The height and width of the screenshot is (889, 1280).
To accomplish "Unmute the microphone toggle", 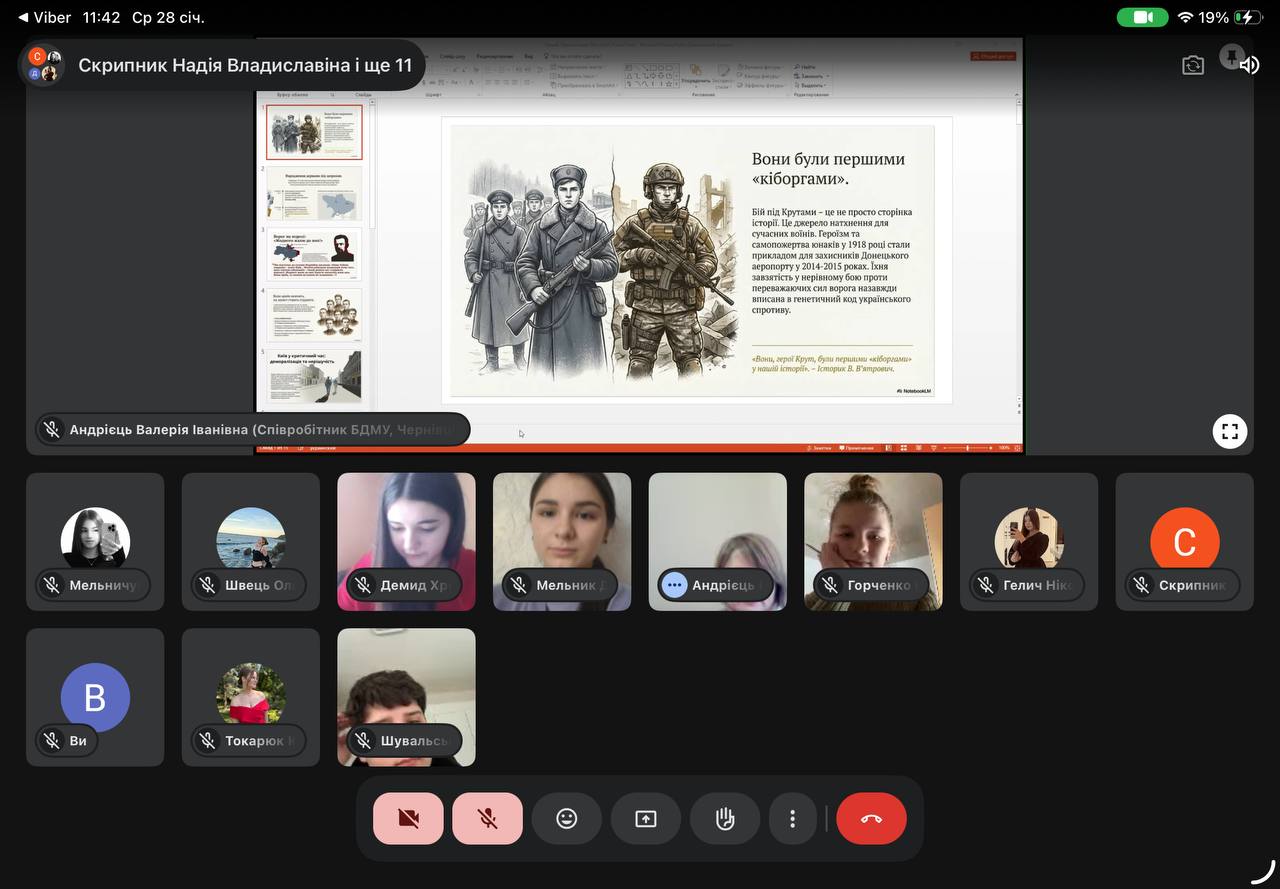I will (487, 819).
